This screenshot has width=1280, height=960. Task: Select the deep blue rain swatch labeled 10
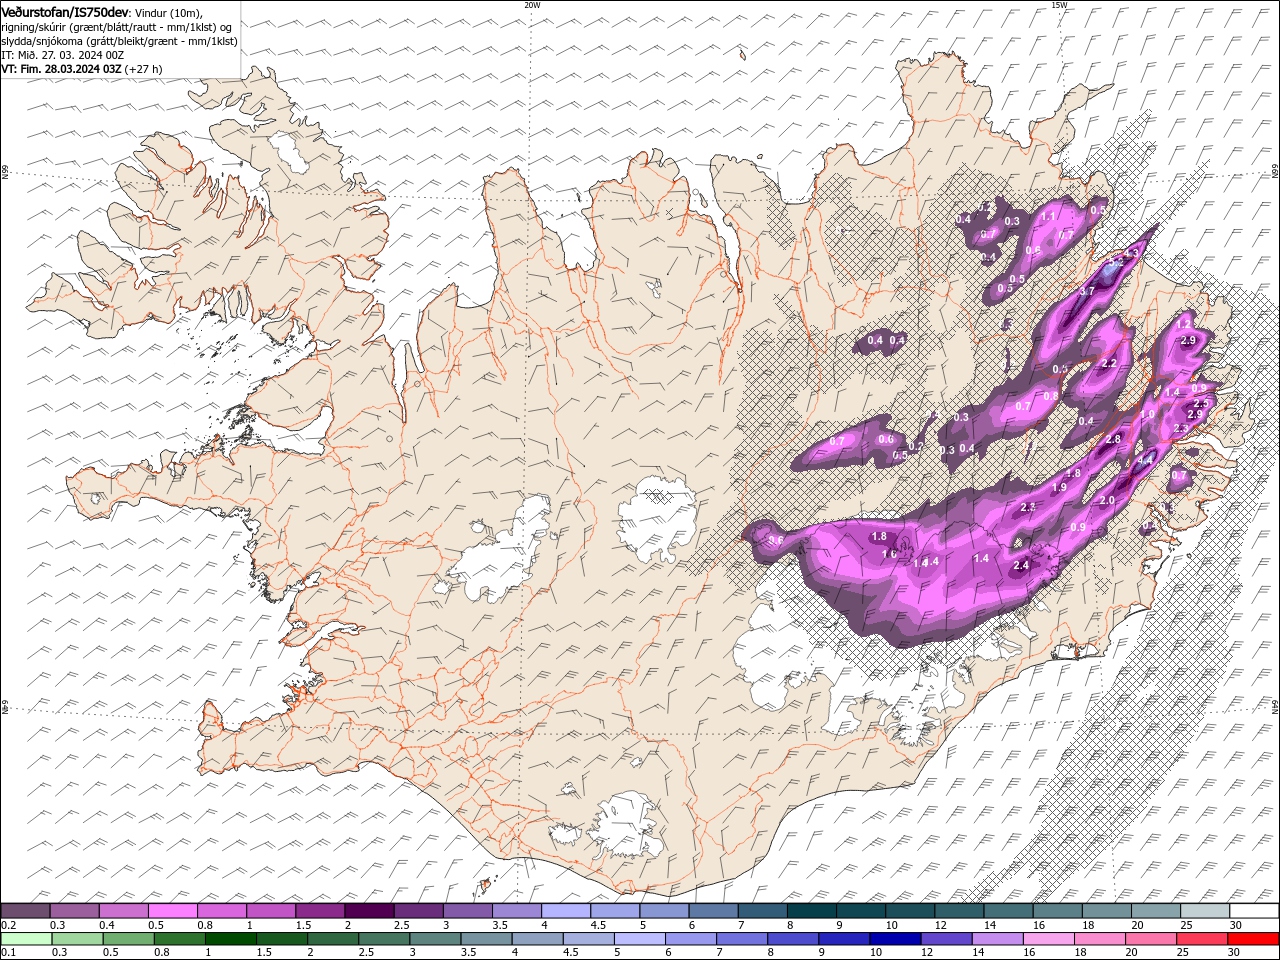(894, 939)
